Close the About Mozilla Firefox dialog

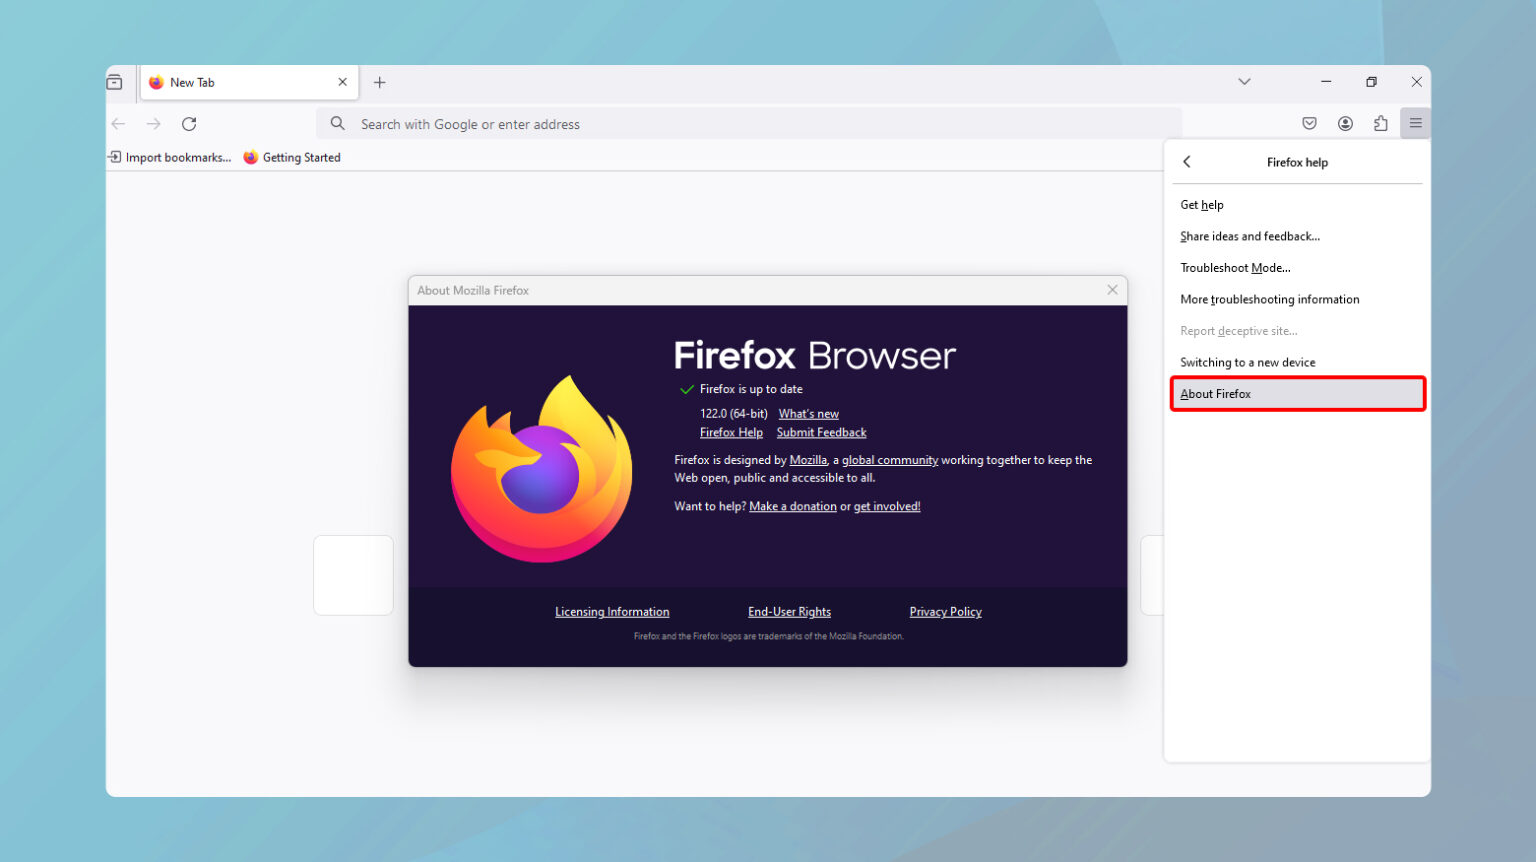1112,290
